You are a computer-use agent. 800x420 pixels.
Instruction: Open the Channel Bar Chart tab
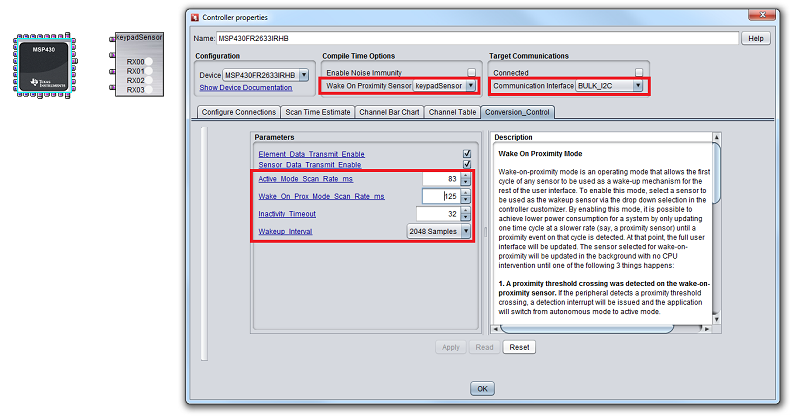(390, 112)
